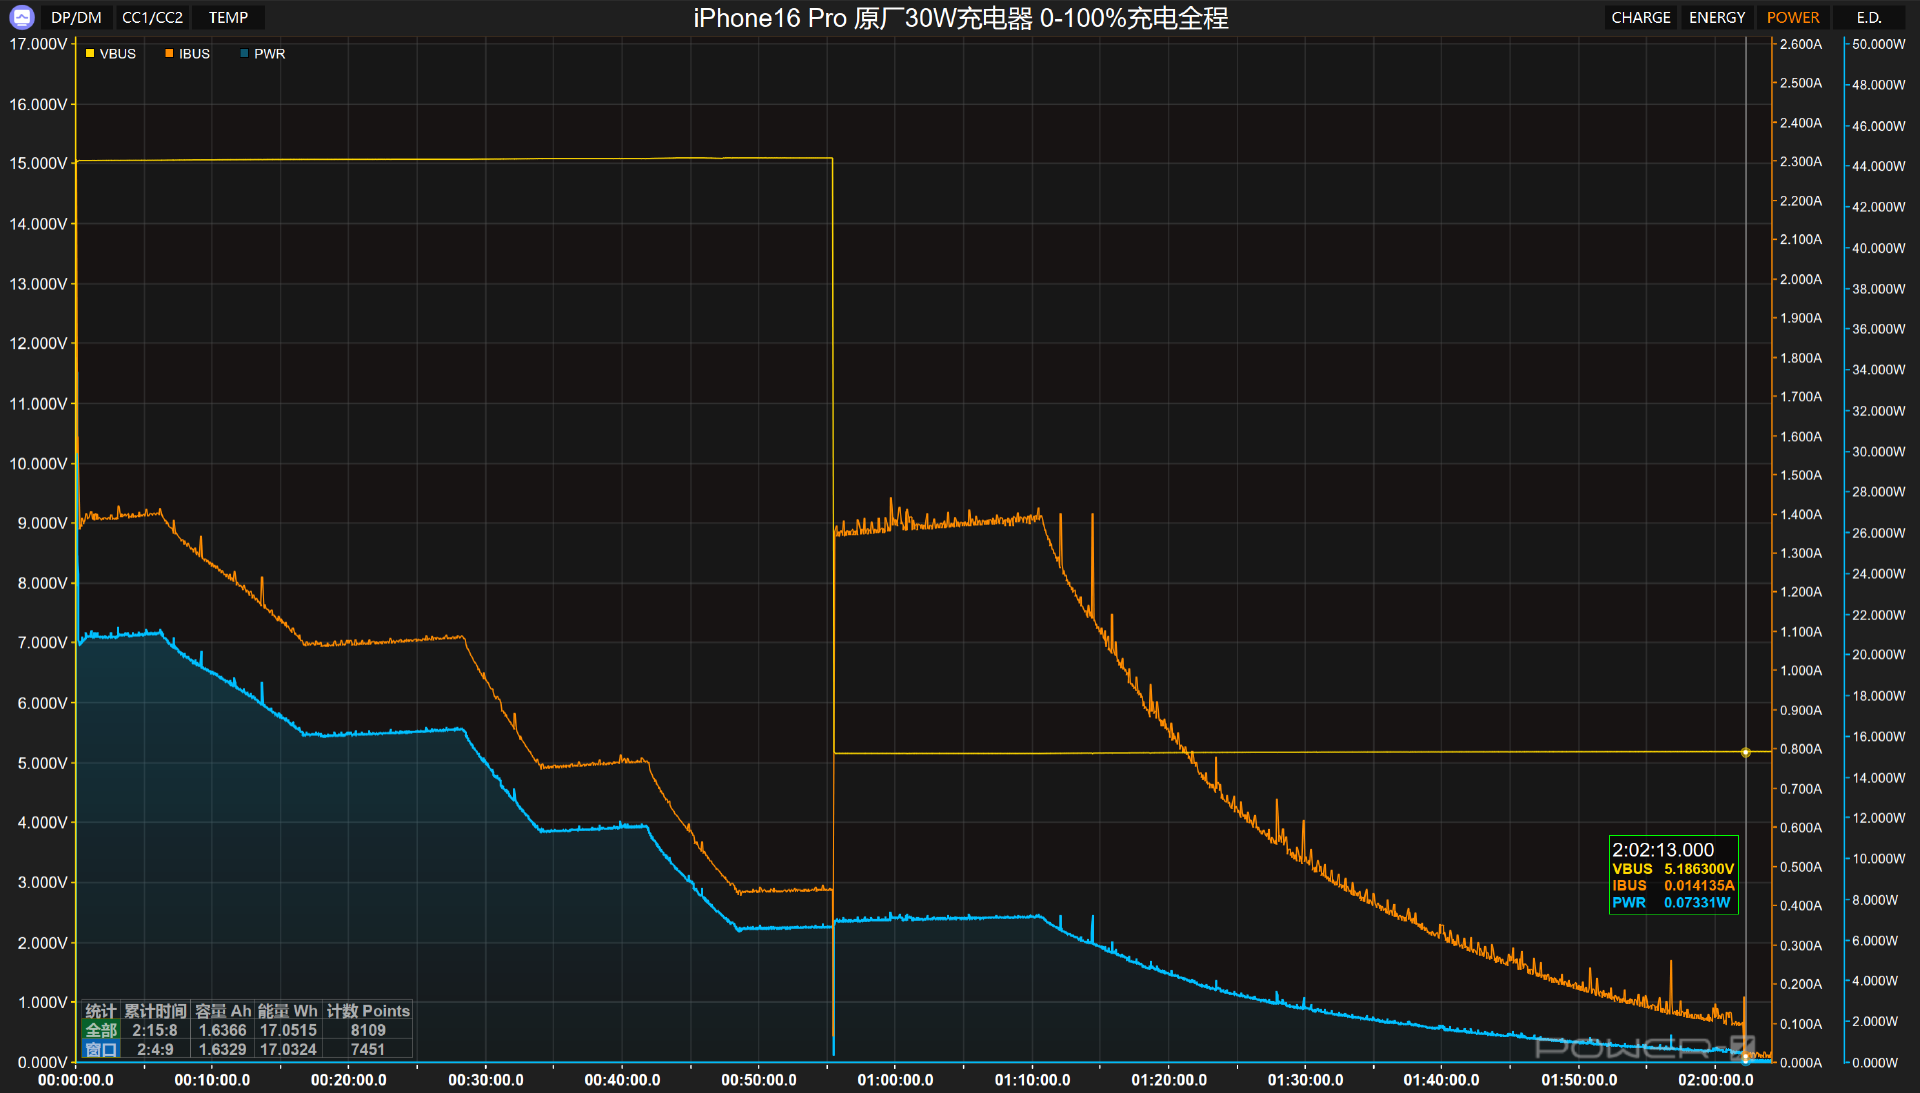Click the 00:30:00.0 time axis label
Viewport: 1920px width, 1093px height.
486,1080
